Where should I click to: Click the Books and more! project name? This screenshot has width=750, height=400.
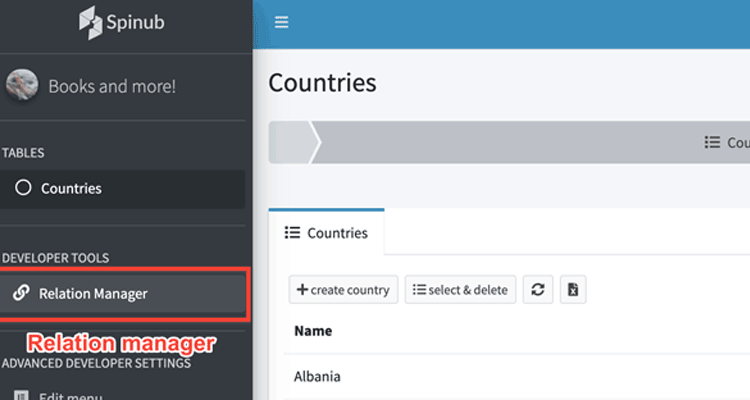tap(112, 86)
